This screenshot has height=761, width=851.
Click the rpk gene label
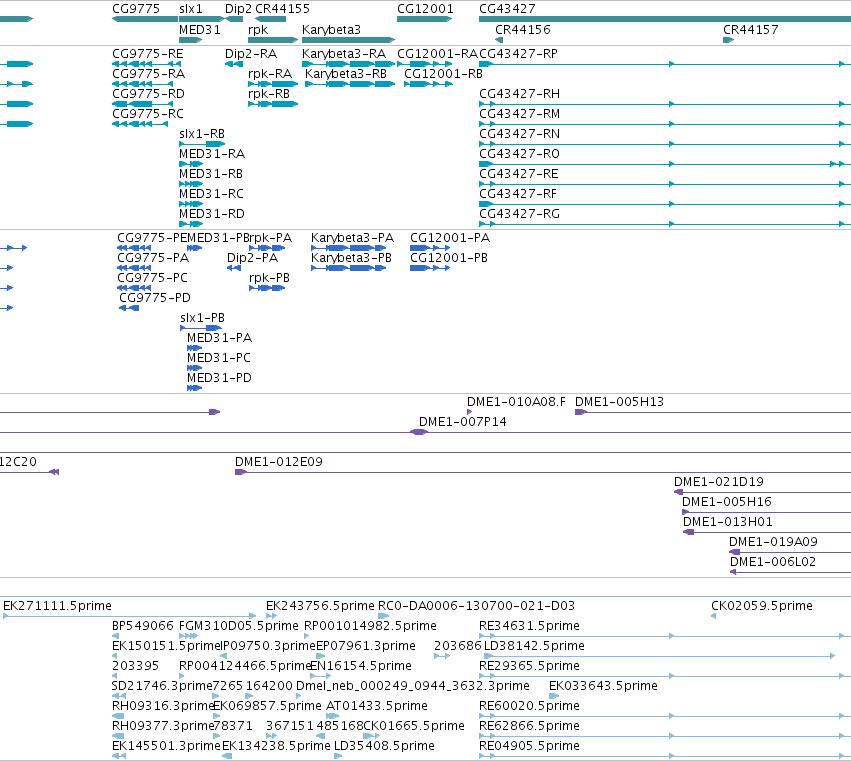[x=258, y=29]
